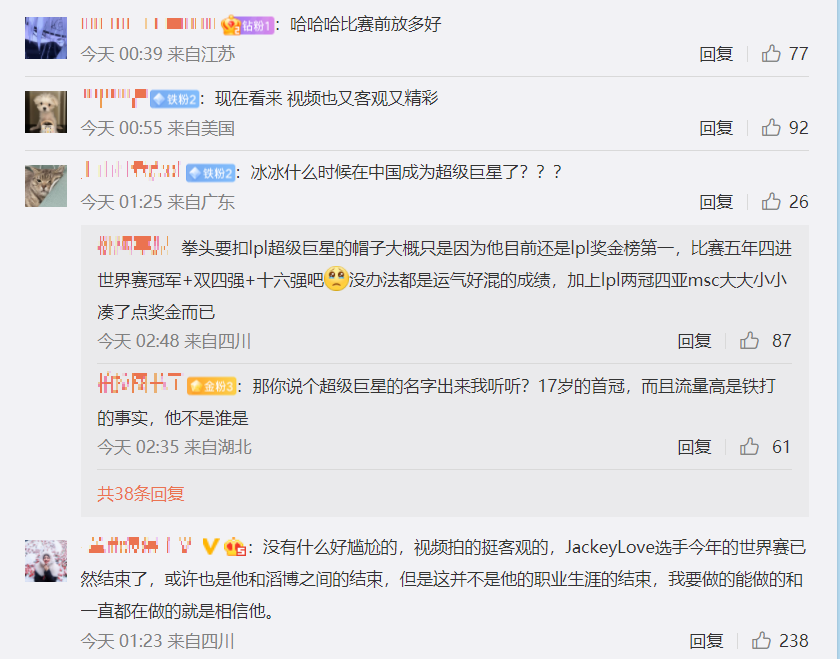Image resolution: width=840 pixels, height=659 pixels.
Task: Open the cat avatar commenter's profile
Action: pyautogui.click(x=46, y=186)
